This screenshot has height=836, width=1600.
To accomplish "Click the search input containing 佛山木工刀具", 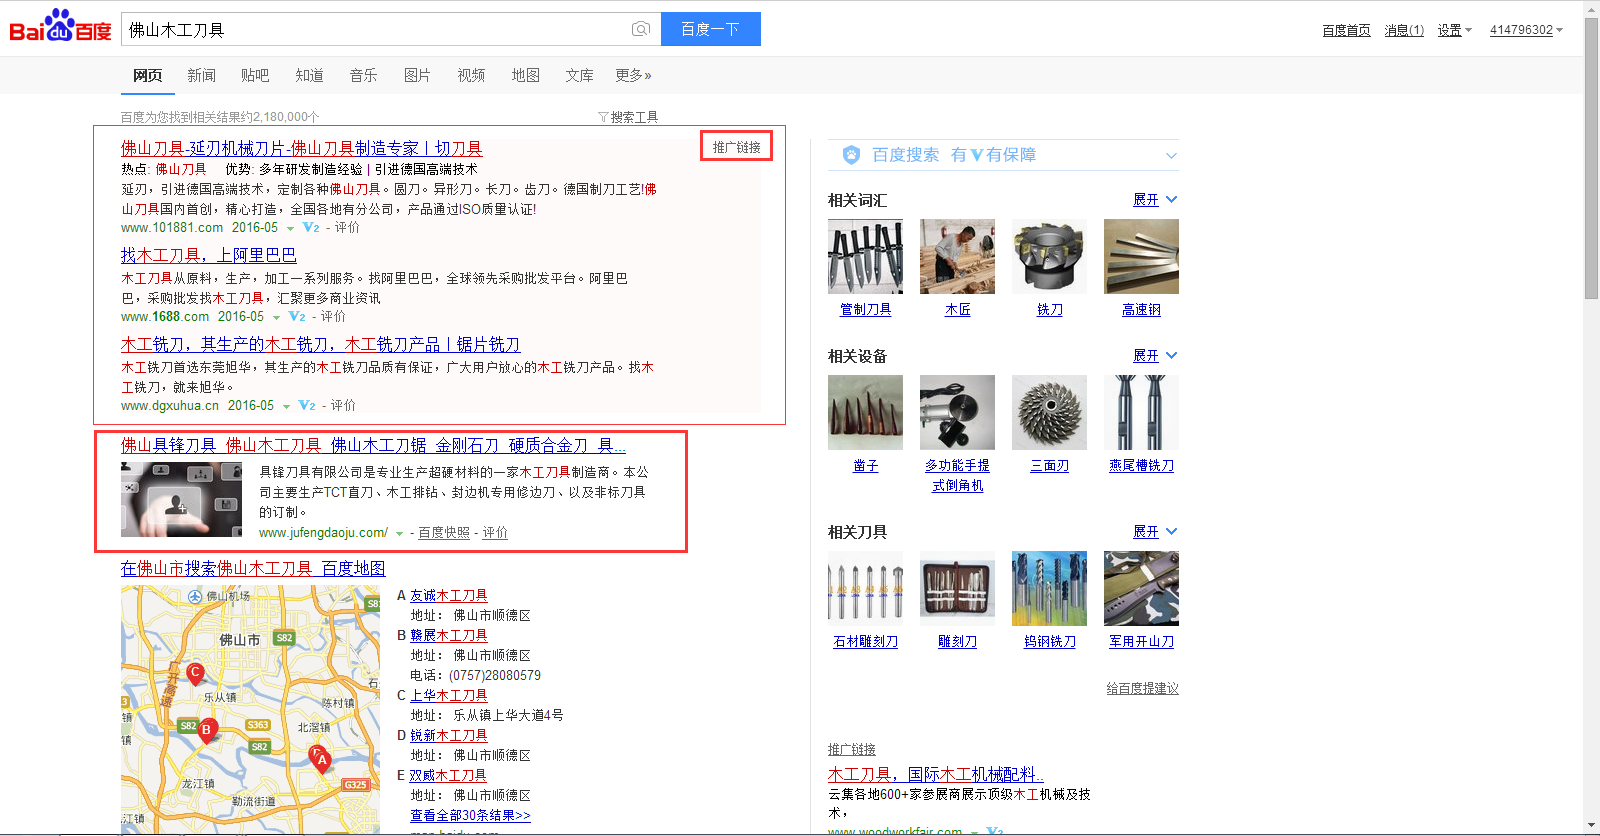I will click(375, 30).
